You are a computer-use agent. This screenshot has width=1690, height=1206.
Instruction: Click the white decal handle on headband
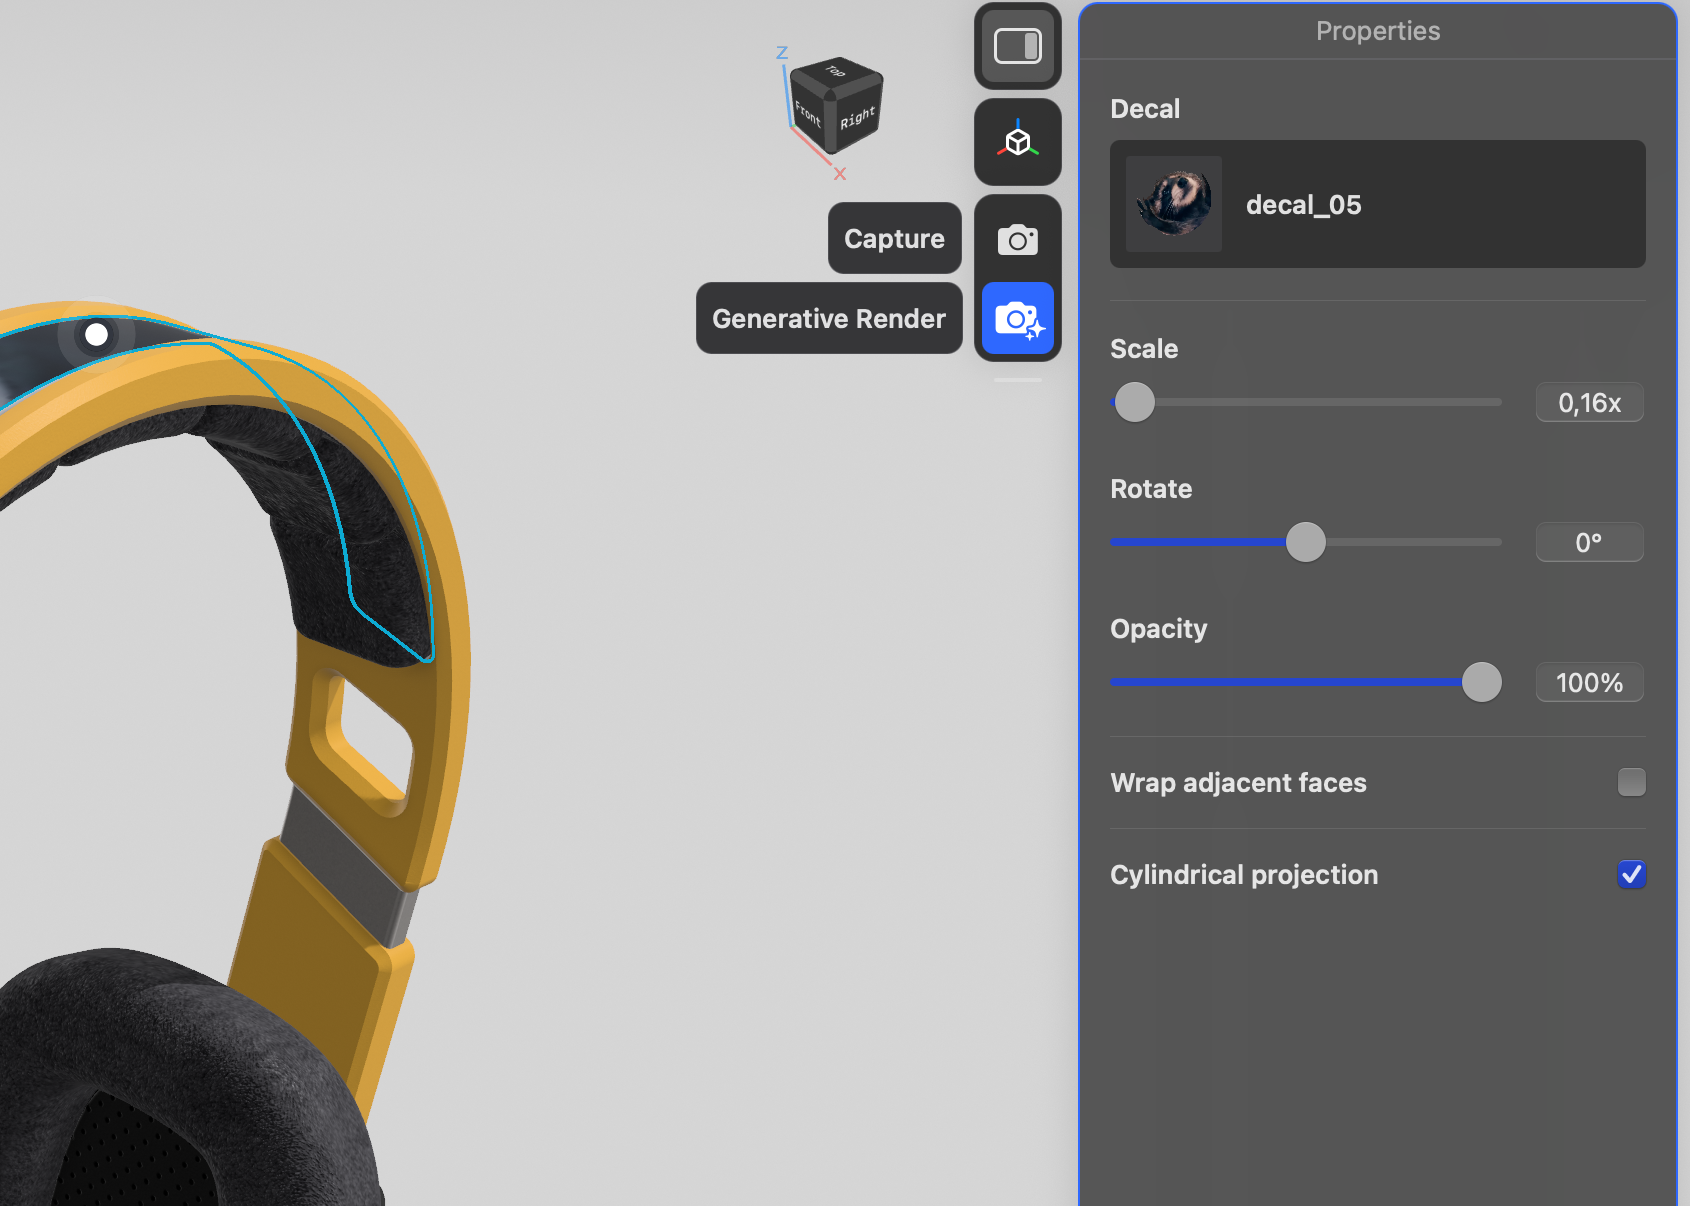[96, 334]
